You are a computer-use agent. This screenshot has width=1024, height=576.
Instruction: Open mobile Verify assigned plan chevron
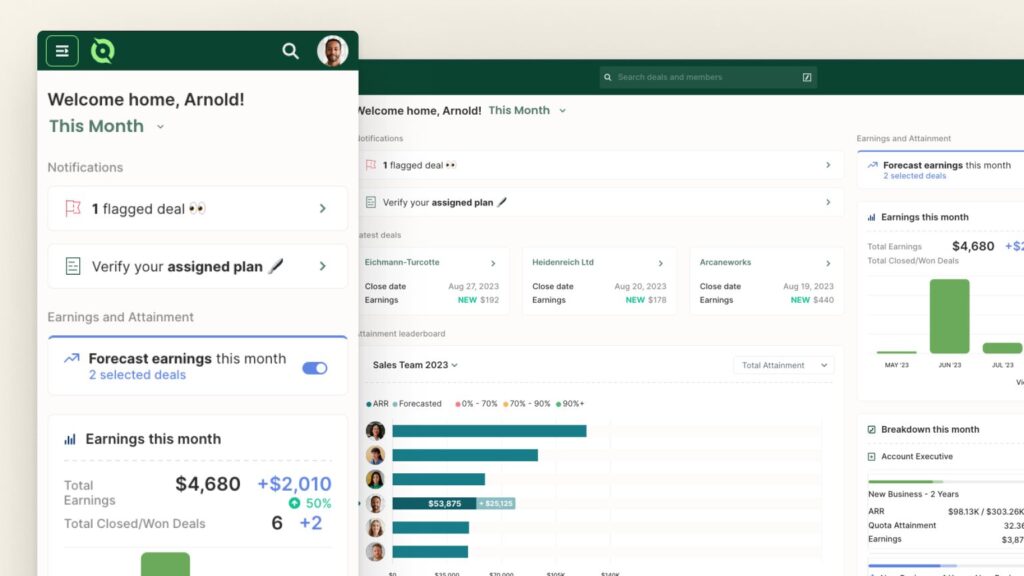tap(323, 266)
